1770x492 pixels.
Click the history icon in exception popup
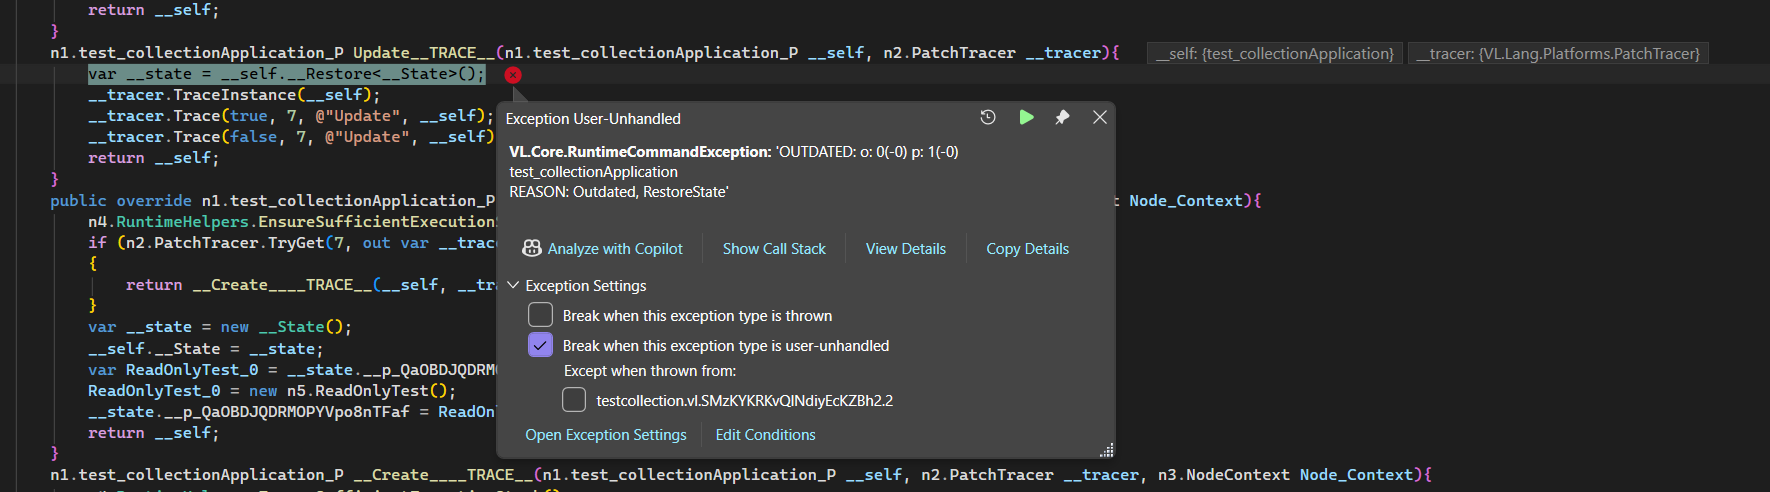click(988, 117)
